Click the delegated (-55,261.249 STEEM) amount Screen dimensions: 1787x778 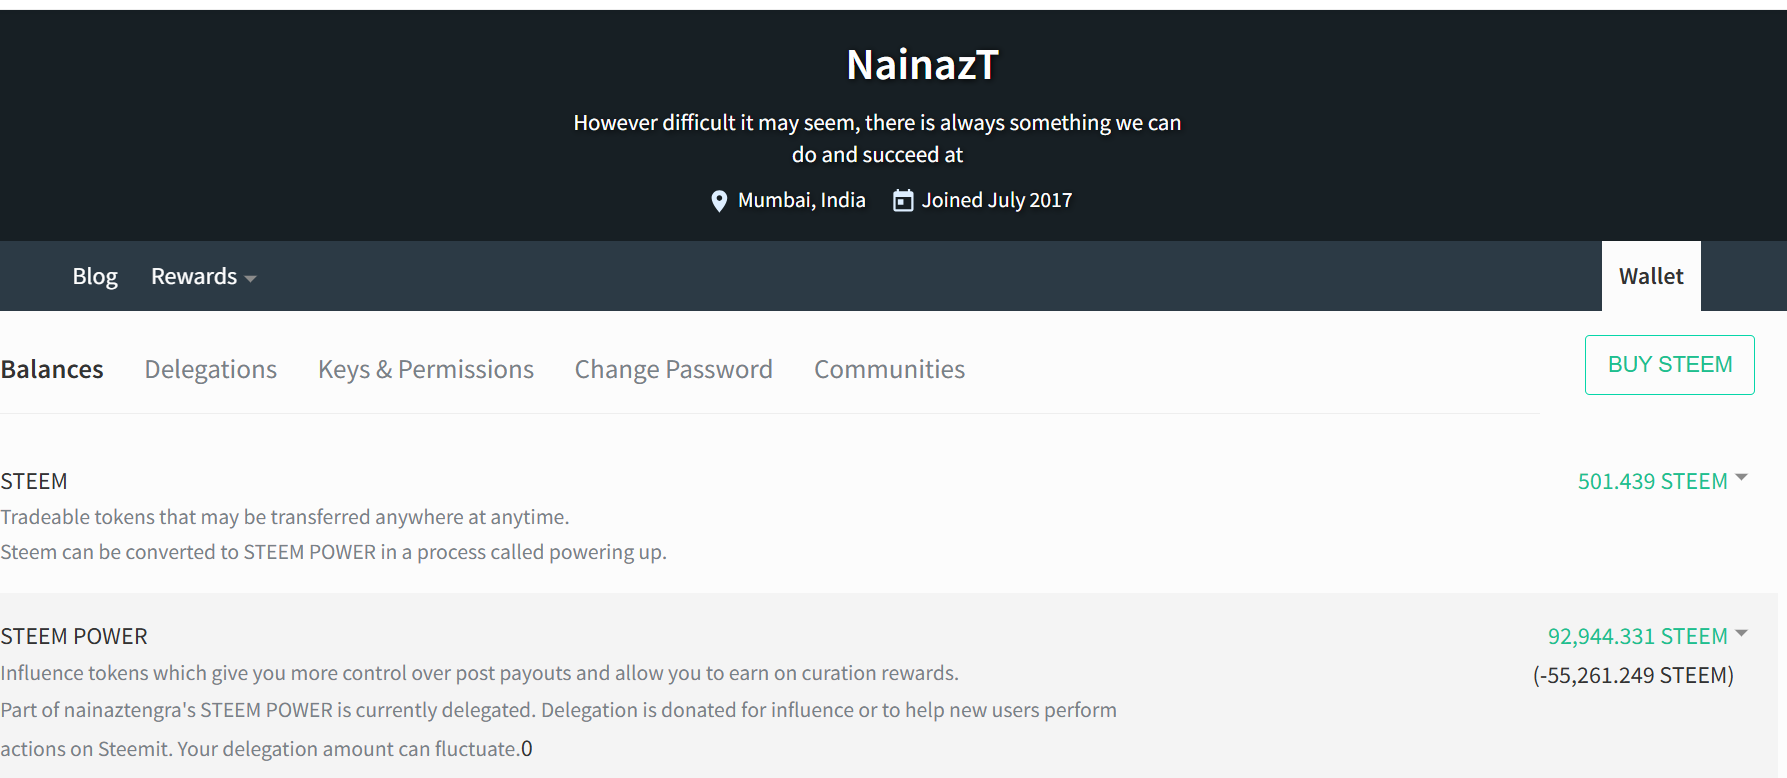point(1633,675)
